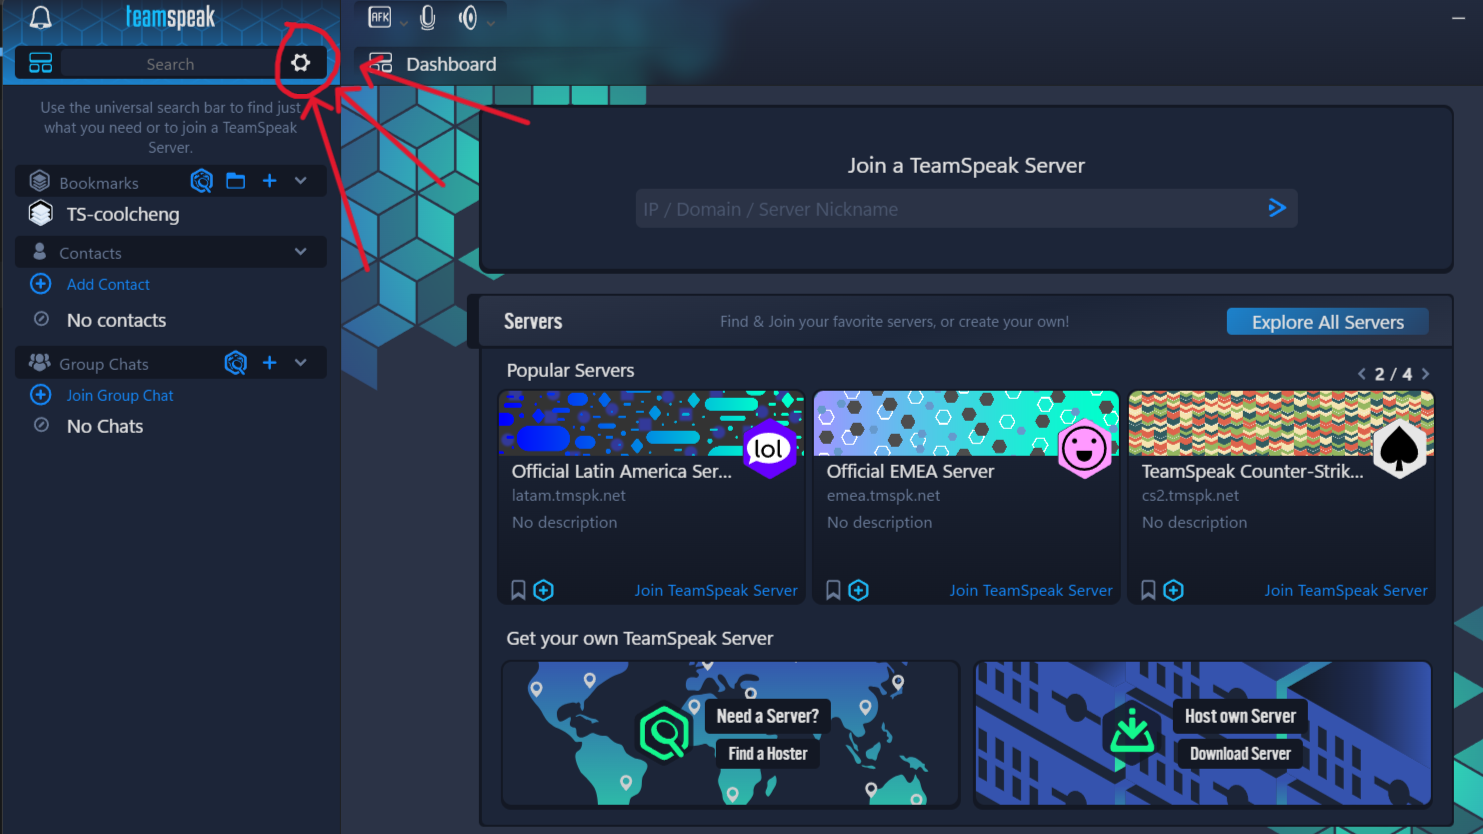Click the smiley avatar on EMEA card
Screen dimensions: 1483x834
point(1084,448)
